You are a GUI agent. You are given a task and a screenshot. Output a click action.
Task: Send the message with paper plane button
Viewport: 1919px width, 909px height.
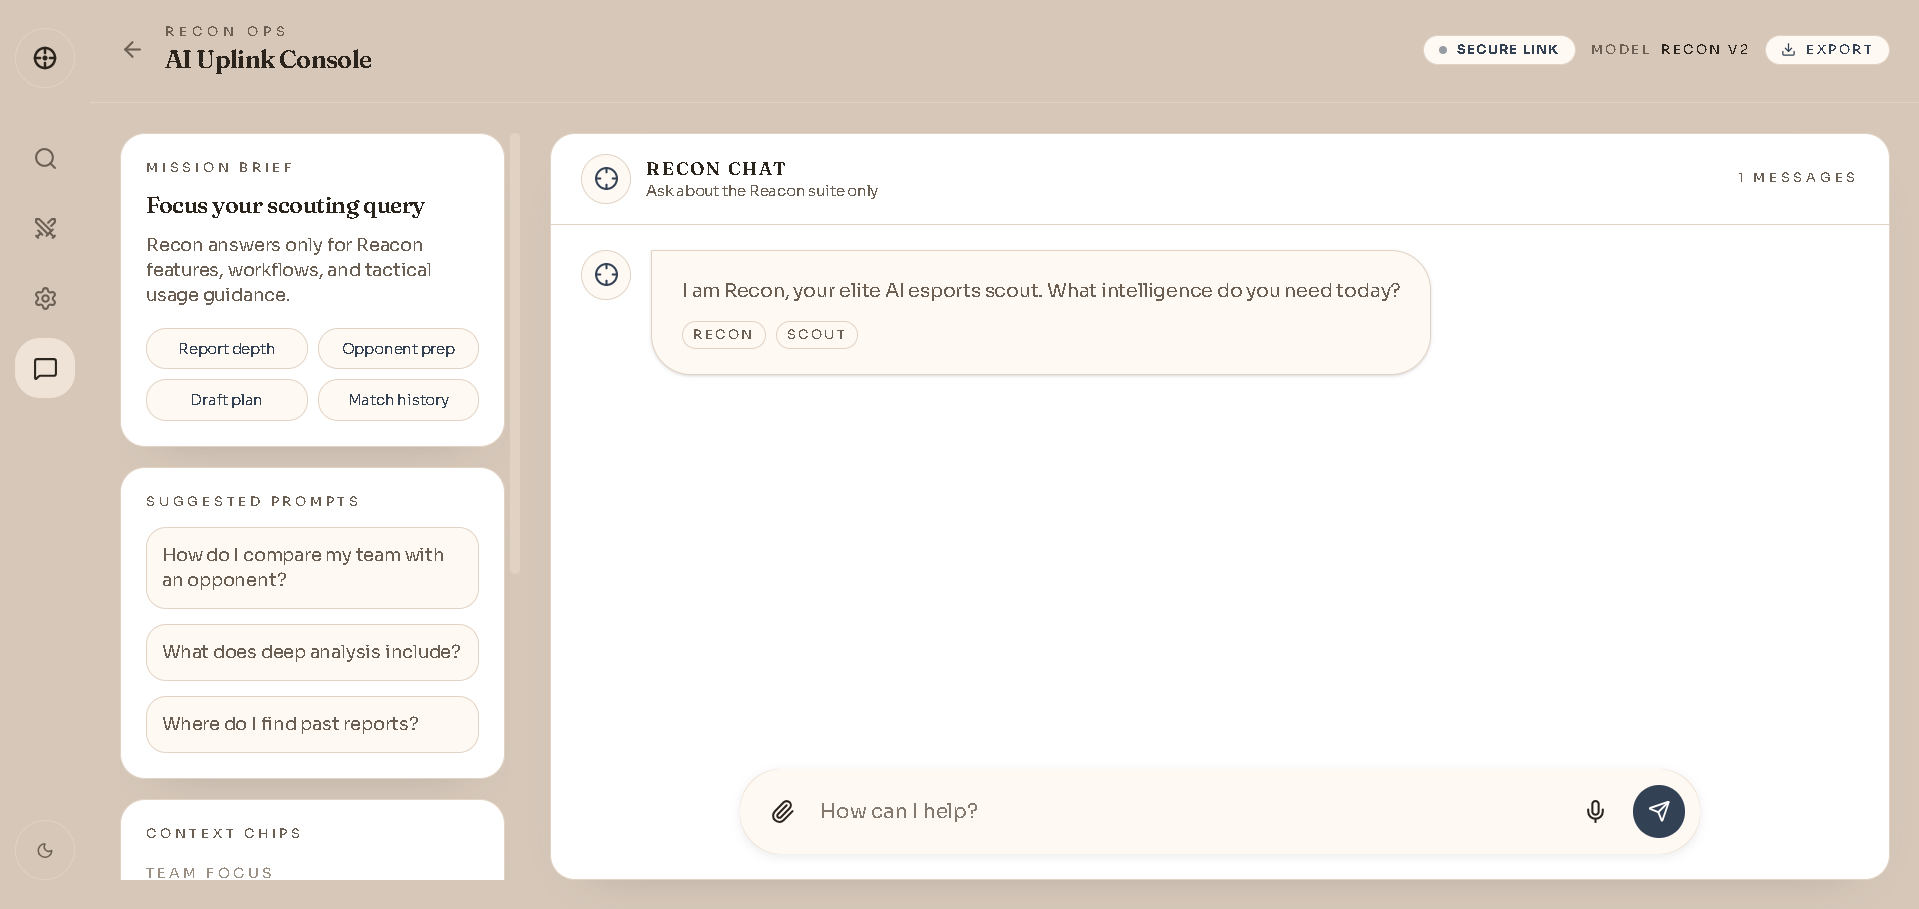pos(1658,811)
